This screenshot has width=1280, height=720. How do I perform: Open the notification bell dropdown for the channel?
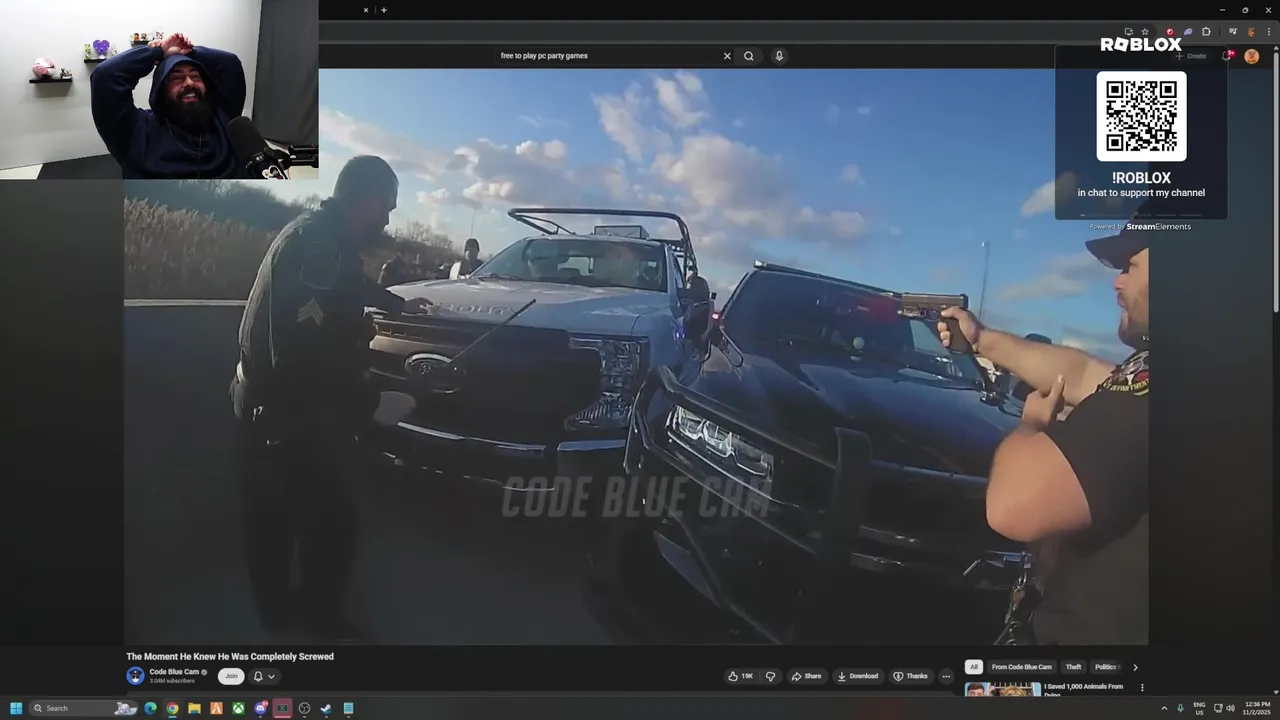pyautogui.click(x=263, y=676)
